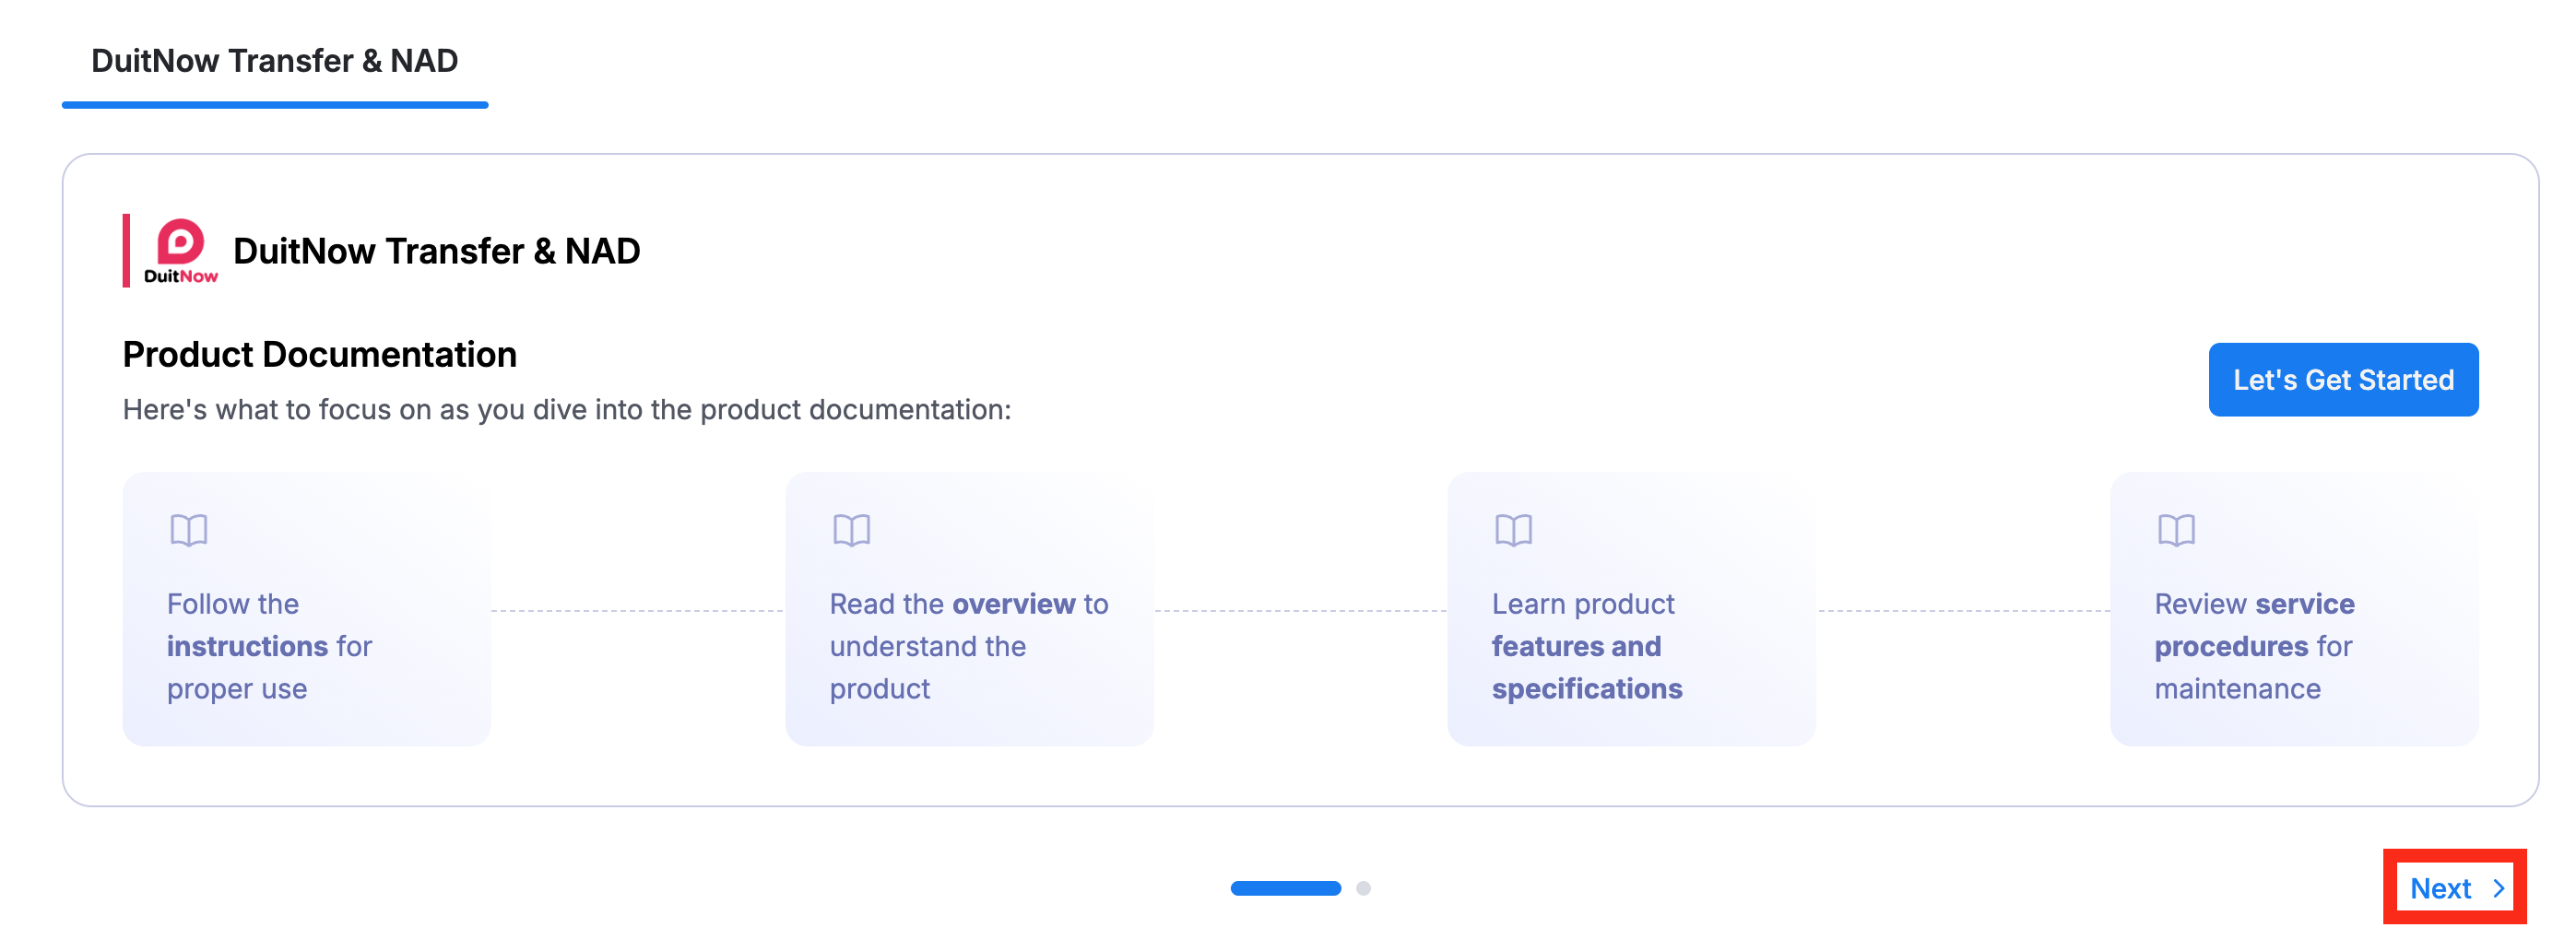
Task: Expand the Read the overview card
Action: point(968,608)
